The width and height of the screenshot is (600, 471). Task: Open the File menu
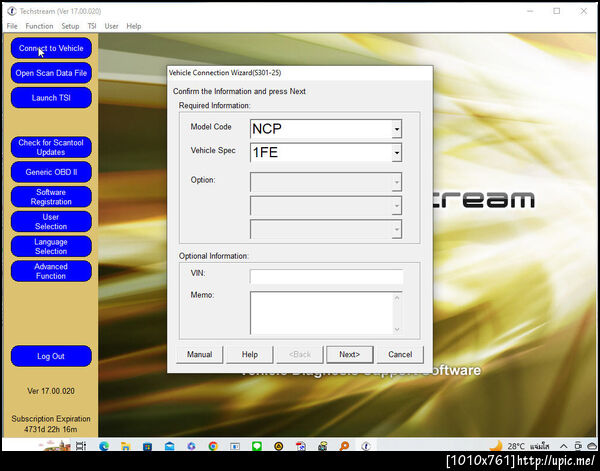point(12,26)
